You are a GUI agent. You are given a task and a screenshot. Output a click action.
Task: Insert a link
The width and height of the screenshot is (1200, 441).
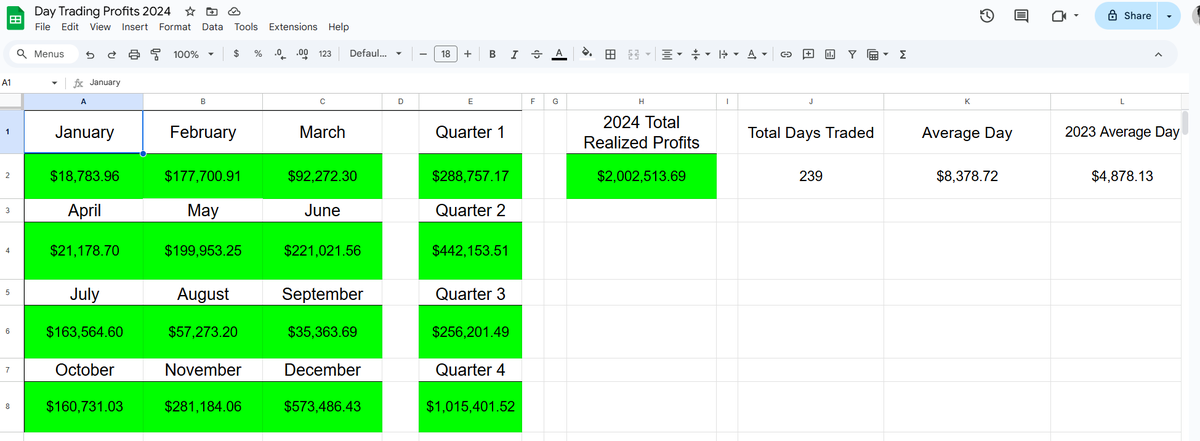click(786, 54)
